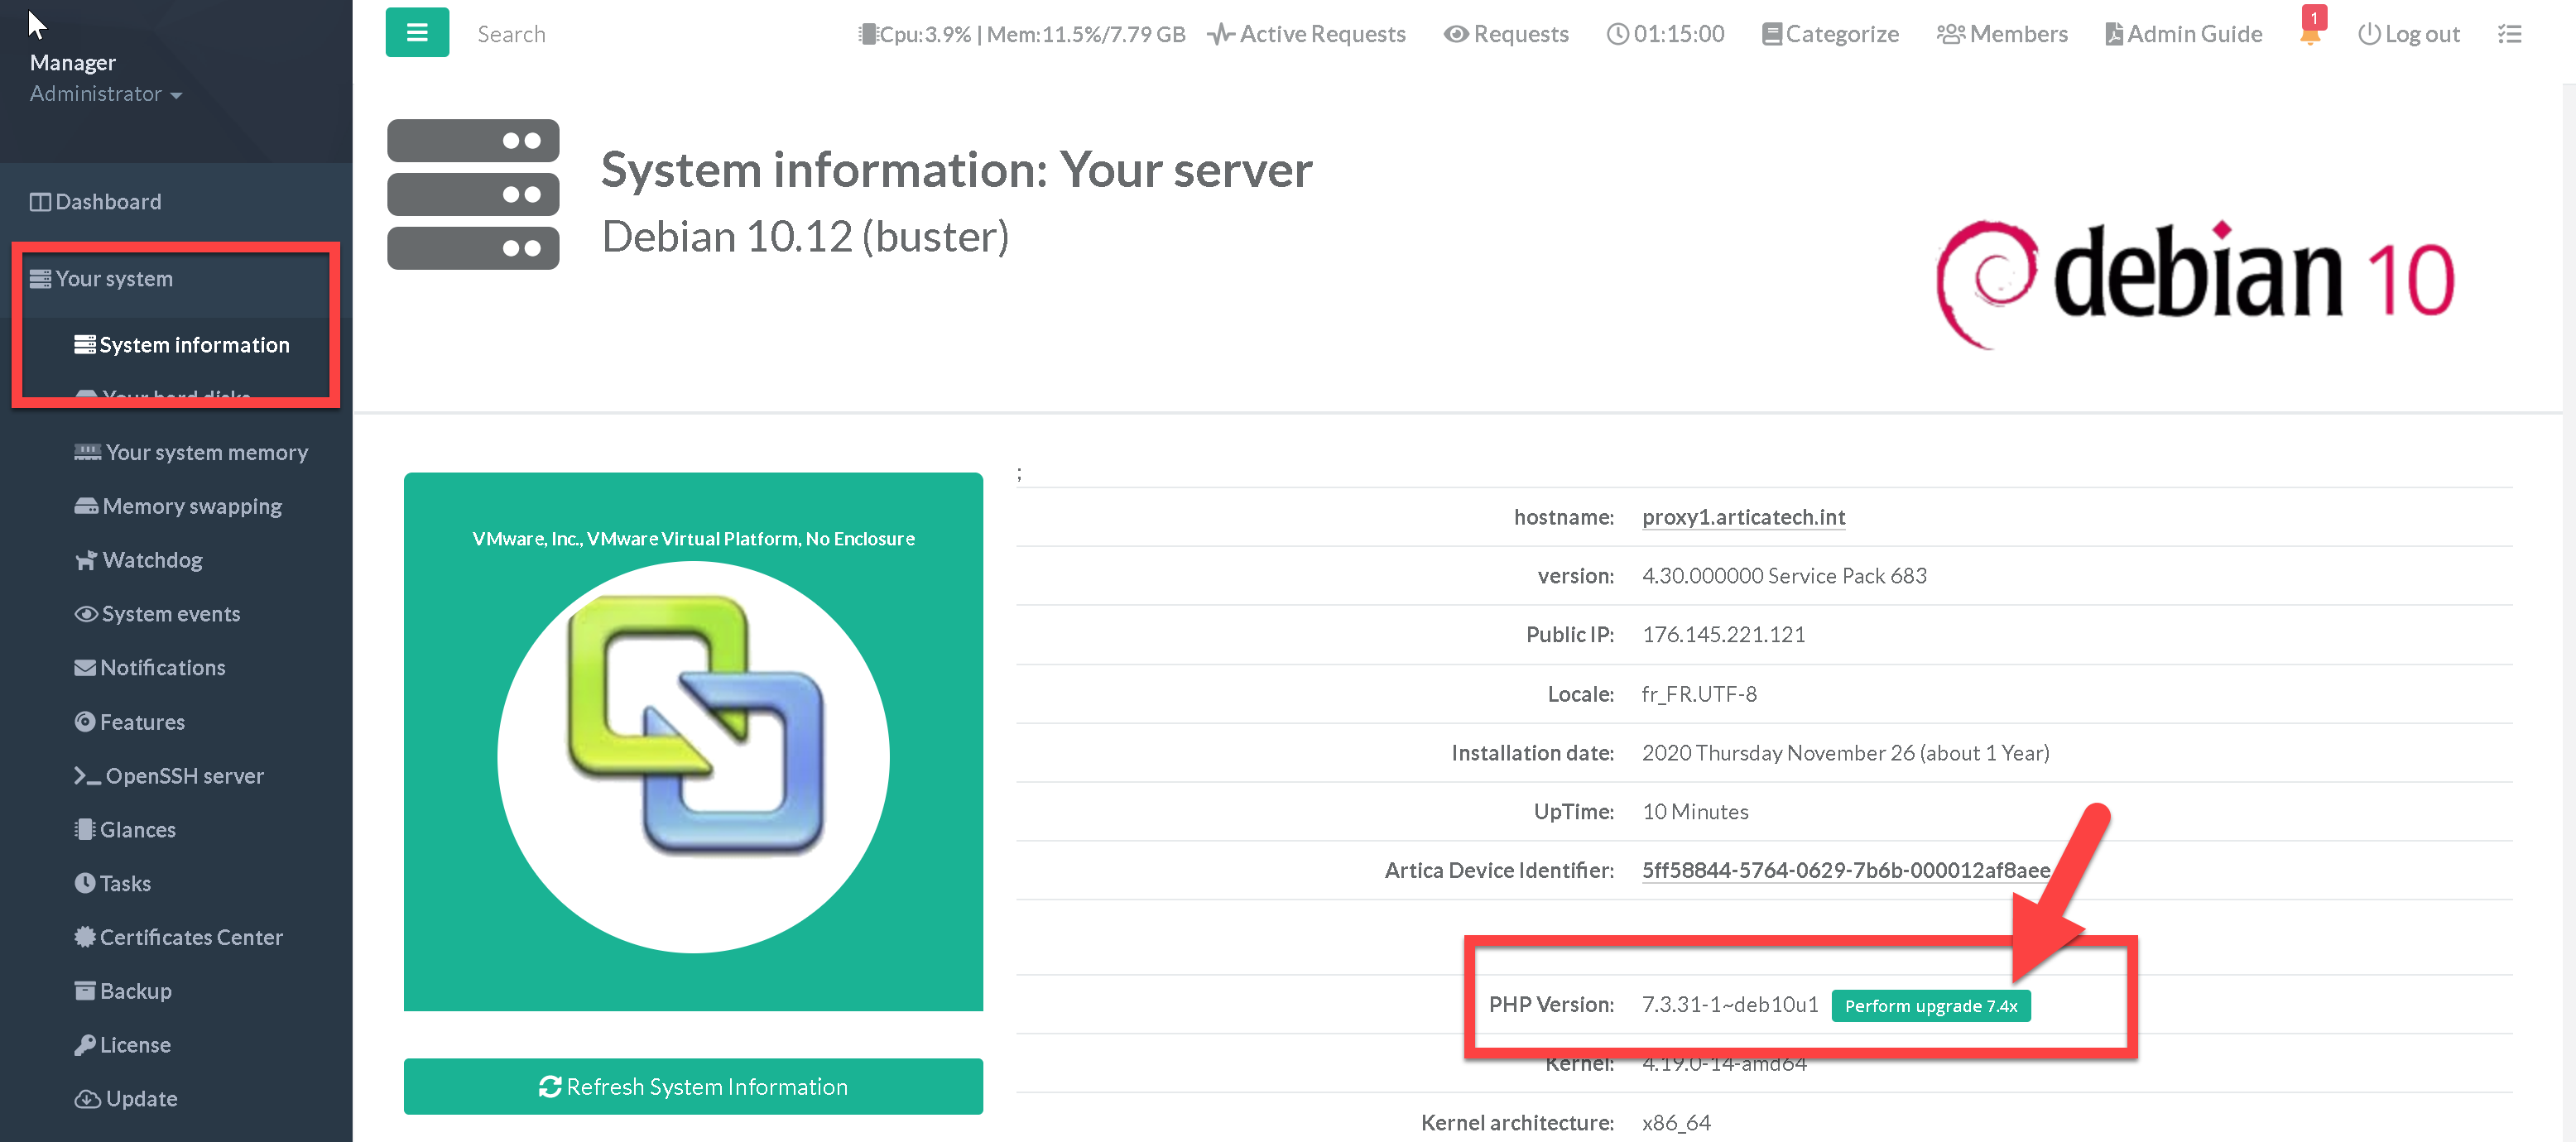Open the Admin Guide document

tap(2183, 34)
